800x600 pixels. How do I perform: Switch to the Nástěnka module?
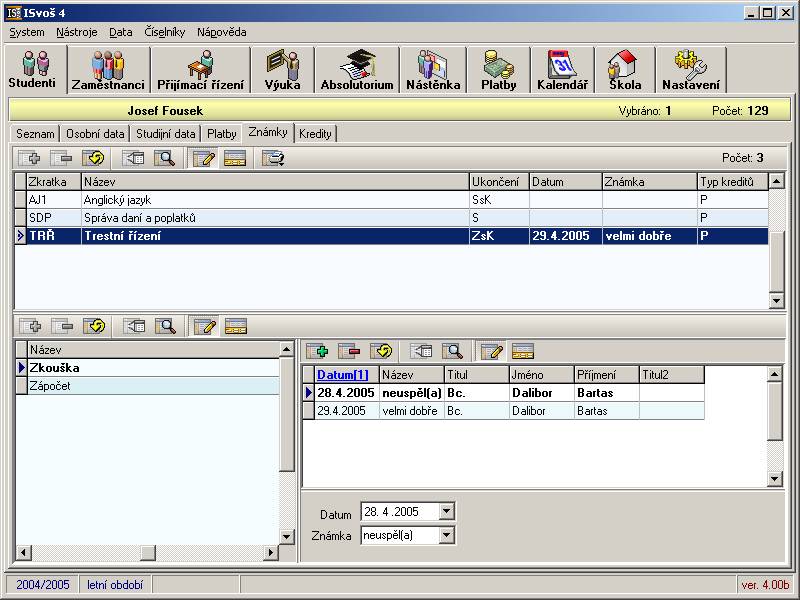(433, 71)
